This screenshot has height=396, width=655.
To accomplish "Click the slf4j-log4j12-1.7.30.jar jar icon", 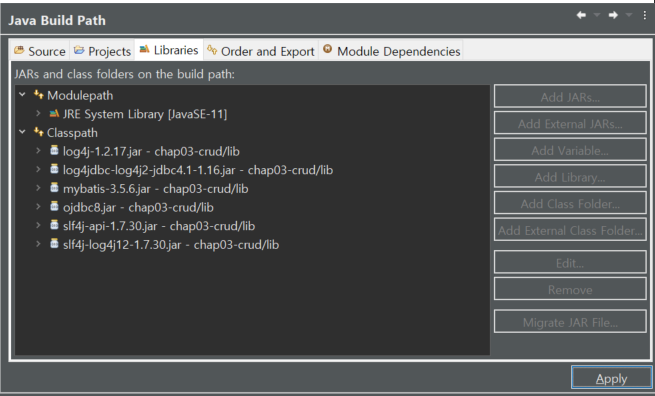I will [54, 243].
